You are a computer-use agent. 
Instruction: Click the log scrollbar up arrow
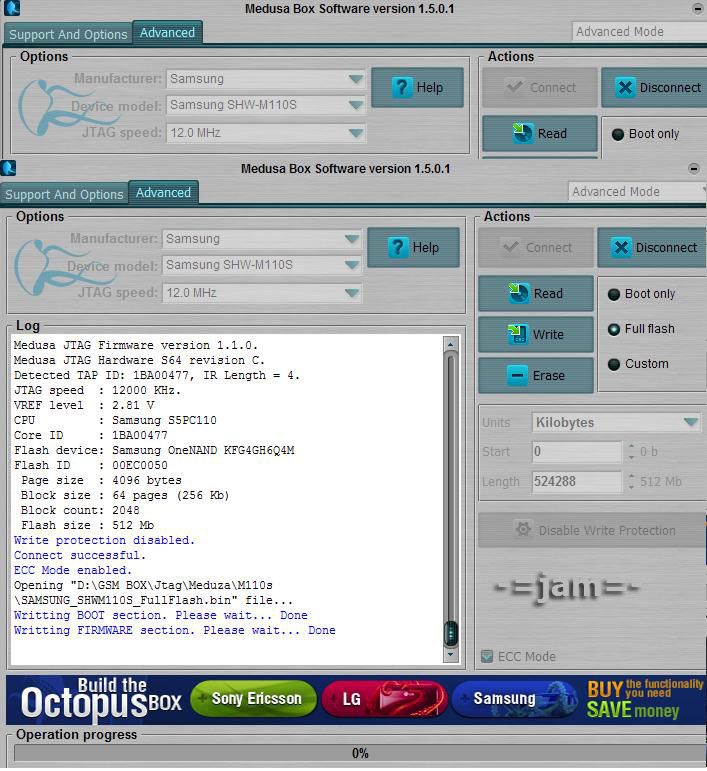coord(450,344)
